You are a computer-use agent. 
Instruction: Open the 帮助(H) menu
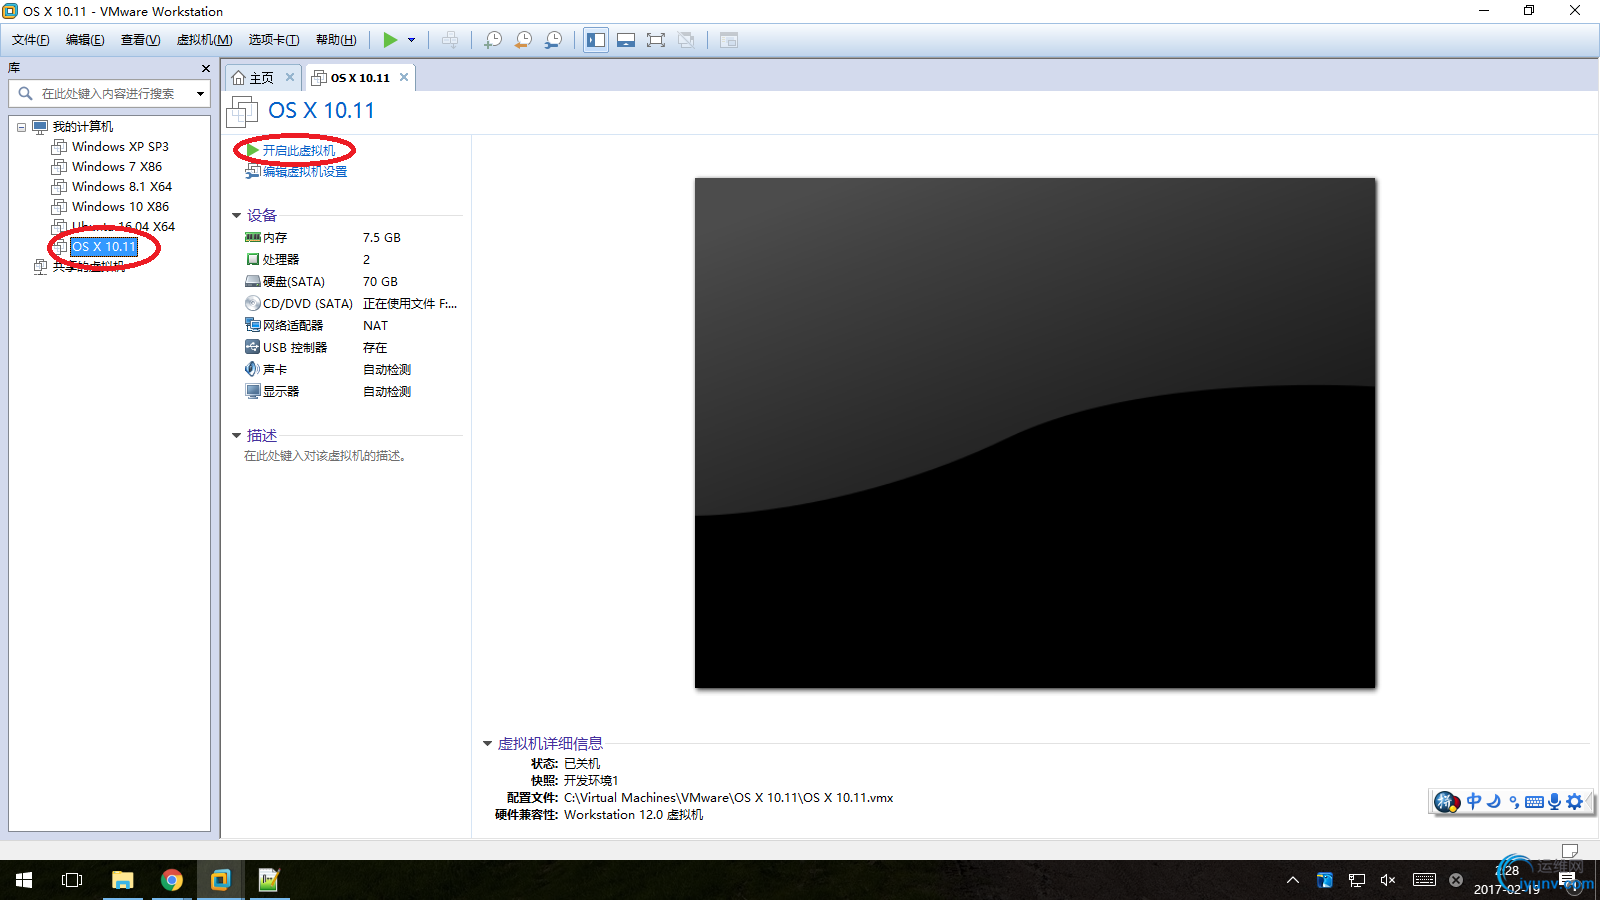(336, 40)
